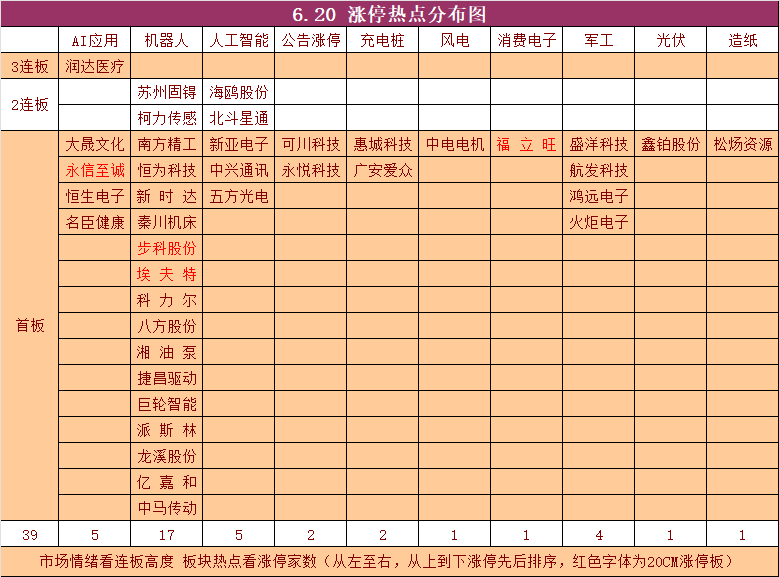The height and width of the screenshot is (577, 779).
Task: Click the cell 派斯林
Action: 166,430
